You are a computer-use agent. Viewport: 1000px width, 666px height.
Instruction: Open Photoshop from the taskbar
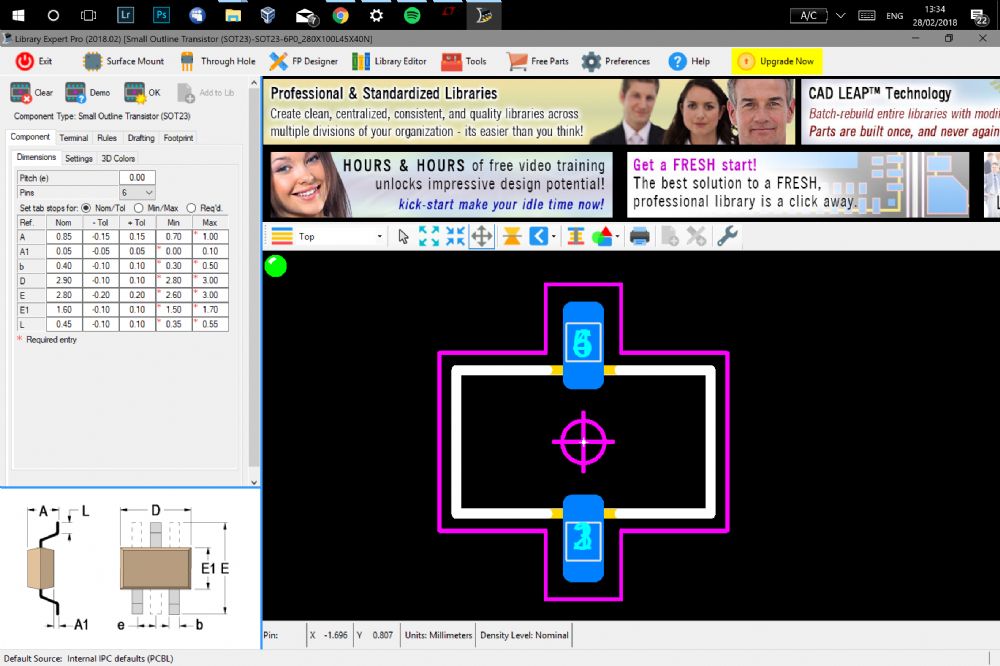[x=161, y=15]
